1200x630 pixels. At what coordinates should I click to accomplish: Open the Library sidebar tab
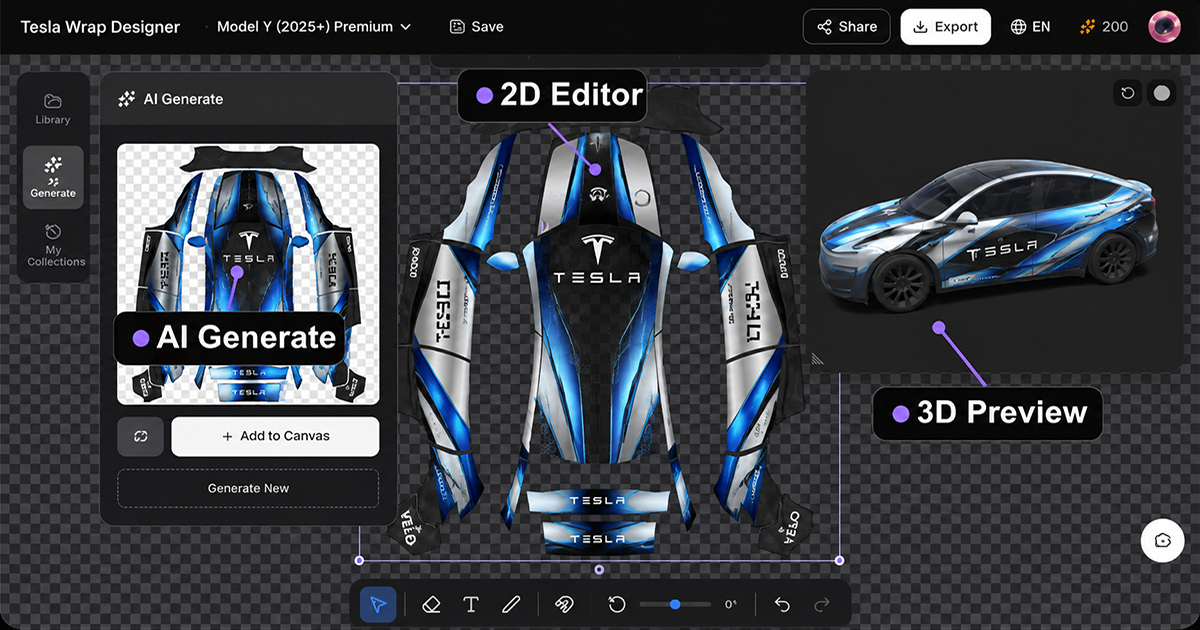(53, 109)
